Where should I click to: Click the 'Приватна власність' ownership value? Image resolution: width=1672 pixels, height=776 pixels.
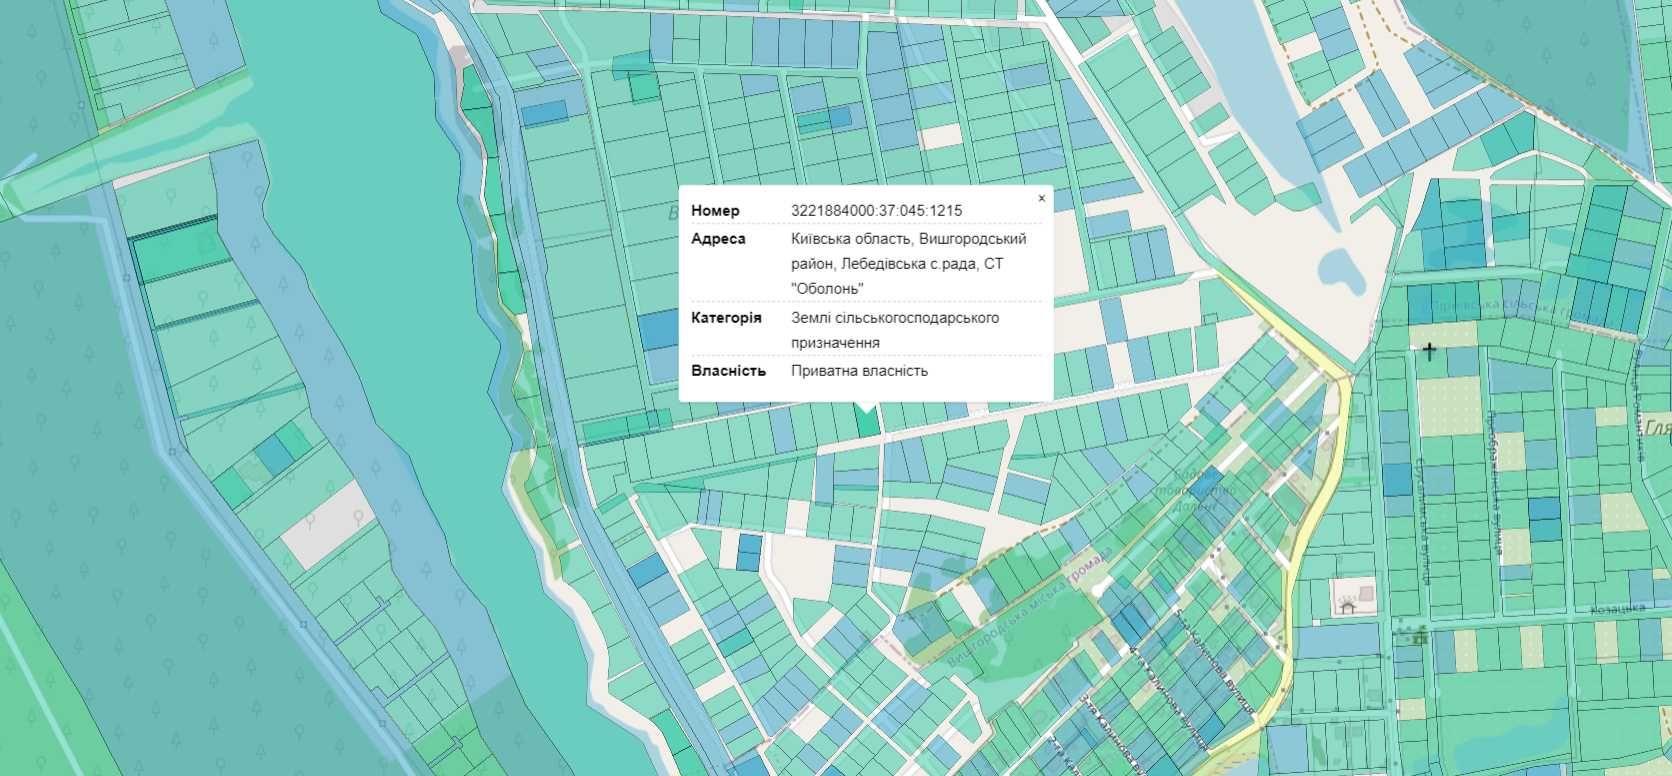coord(859,371)
